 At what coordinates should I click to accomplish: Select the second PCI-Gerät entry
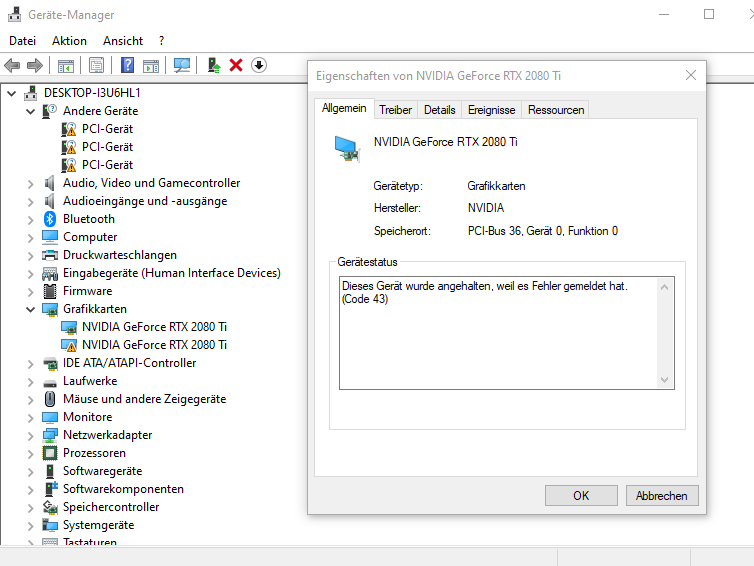pos(107,147)
